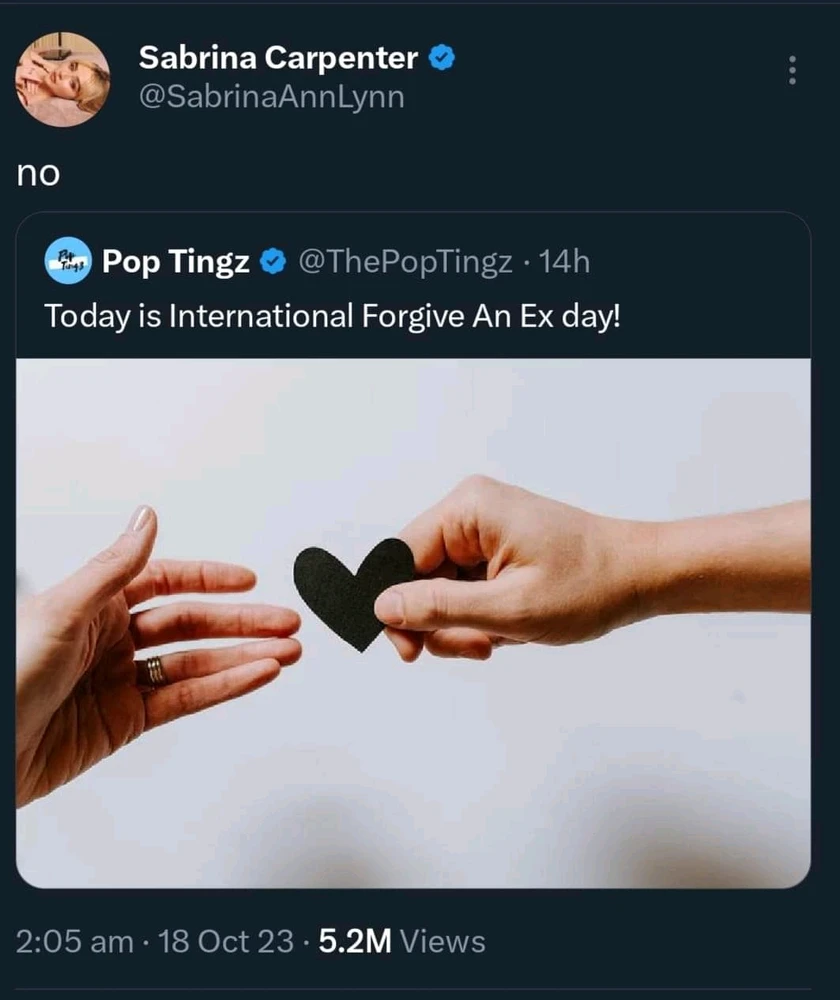Visit the @SabrinaAnnLynn handle

click(271, 98)
